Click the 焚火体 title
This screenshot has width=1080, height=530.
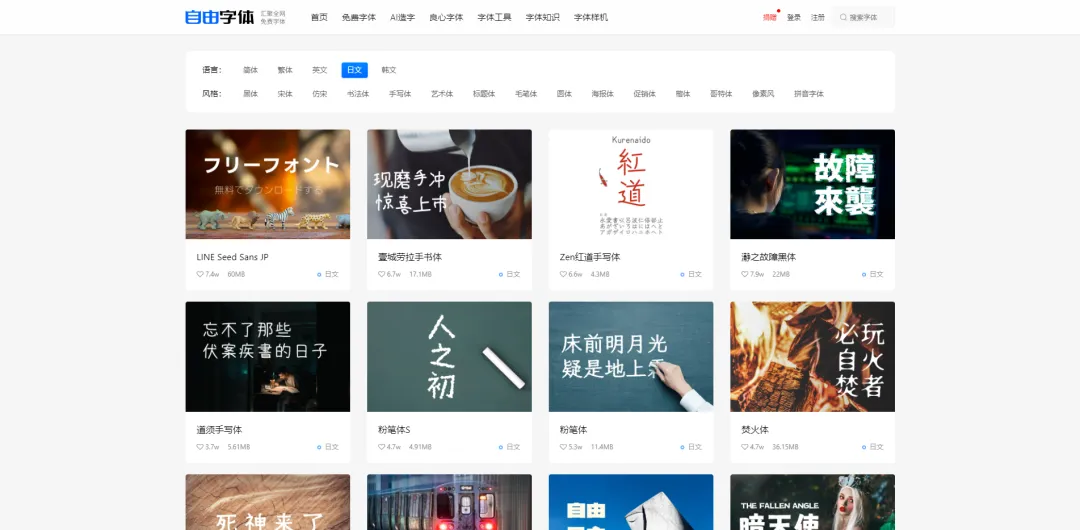pos(755,430)
